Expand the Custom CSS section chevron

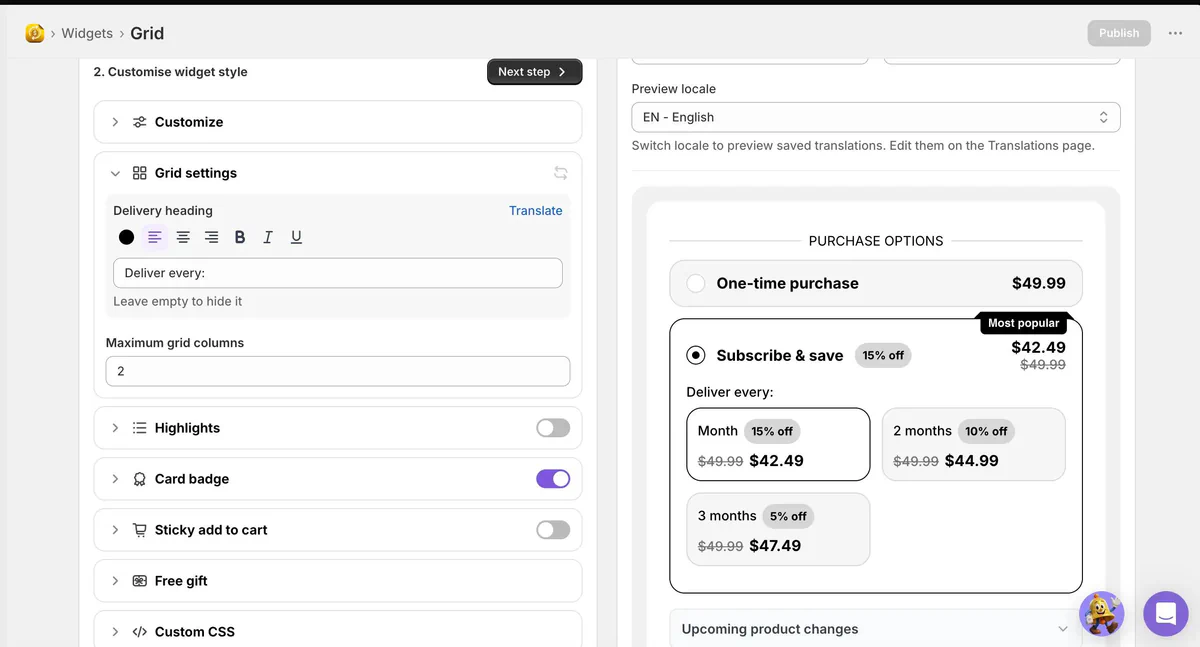[115, 632]
